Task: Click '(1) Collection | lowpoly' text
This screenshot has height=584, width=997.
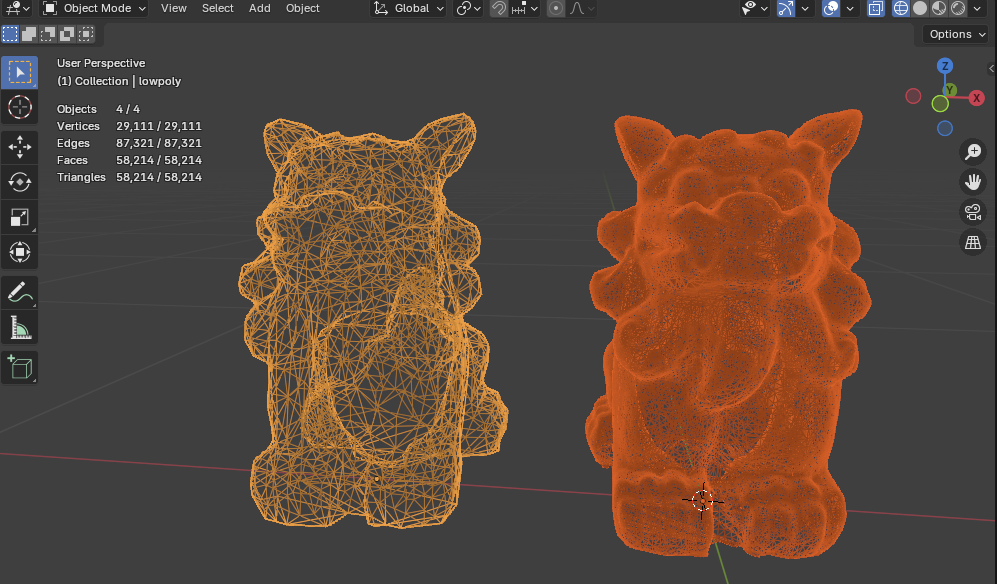Action: click(x=119, y=81)
